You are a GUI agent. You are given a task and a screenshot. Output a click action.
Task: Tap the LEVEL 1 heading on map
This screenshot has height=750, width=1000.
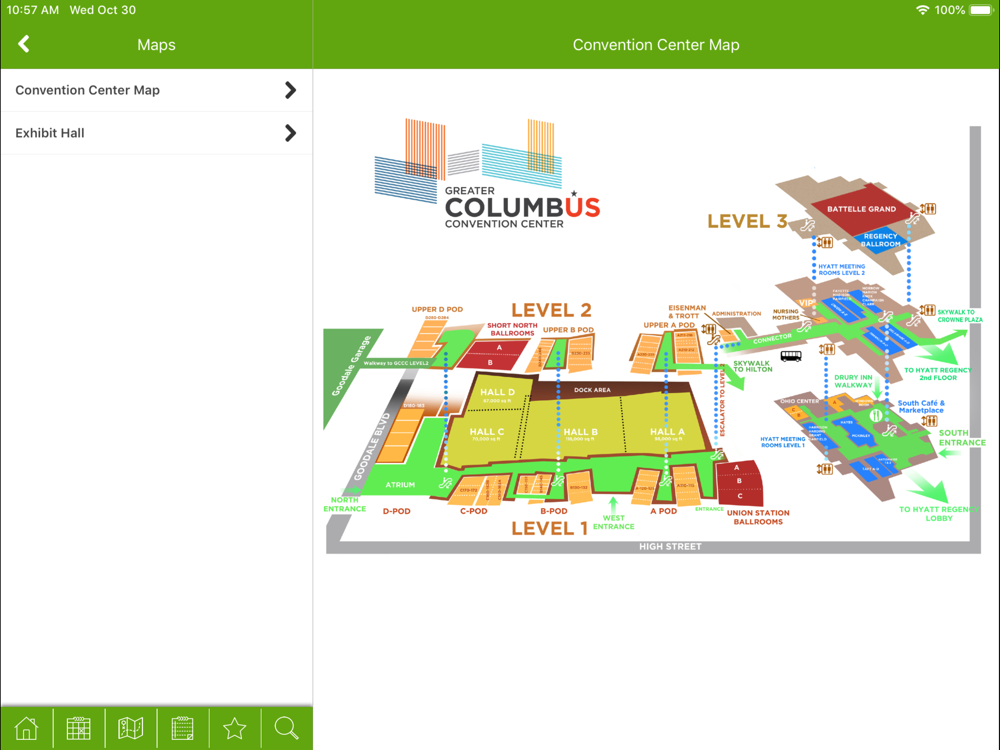click(549, 528)
